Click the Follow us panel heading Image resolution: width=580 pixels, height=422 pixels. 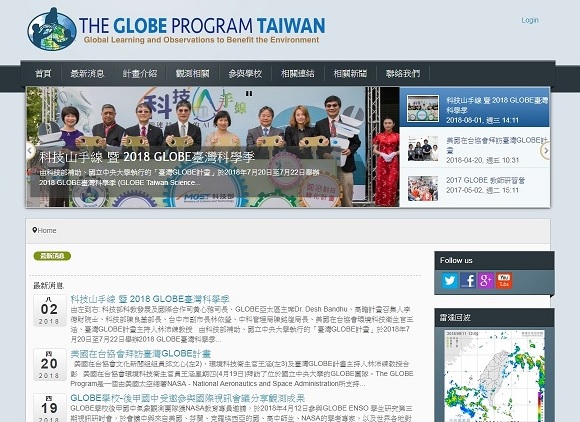456,260
